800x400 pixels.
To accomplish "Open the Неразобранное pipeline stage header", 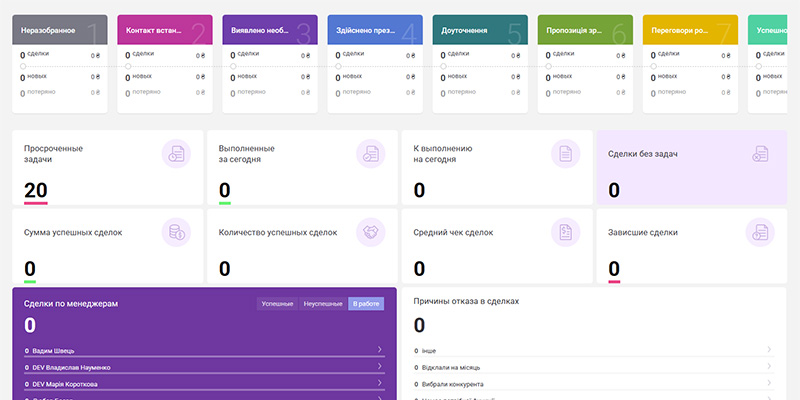I will (x=60, y=30).
